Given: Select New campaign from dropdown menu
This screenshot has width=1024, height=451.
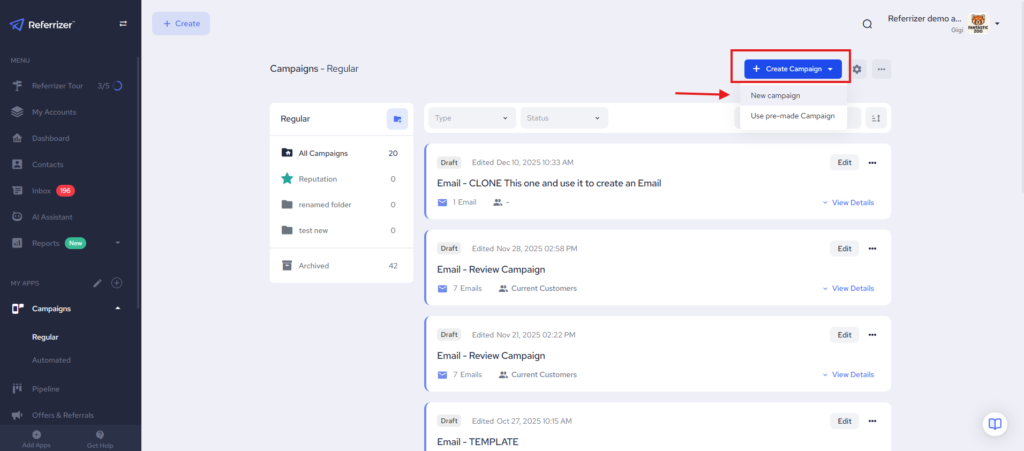Looking at the screenshot, I should pyautogui.click(x=775, y=96).
